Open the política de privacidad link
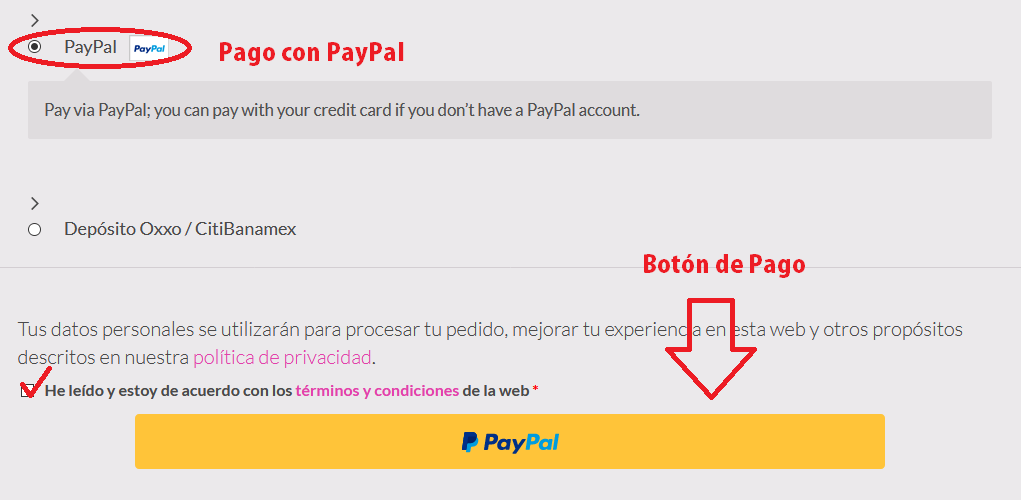Image resolution: width=1021 pixels, height=500 pixels. click(x=283, y=357)
